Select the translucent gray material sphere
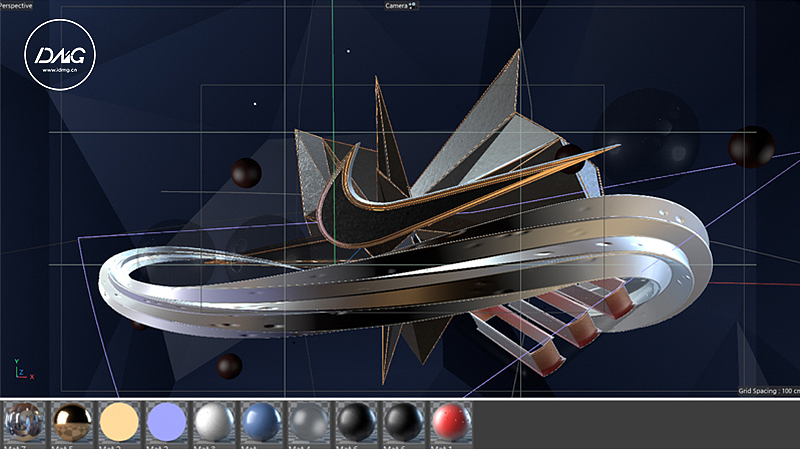The image size is (800, 449). click(309, 422)
